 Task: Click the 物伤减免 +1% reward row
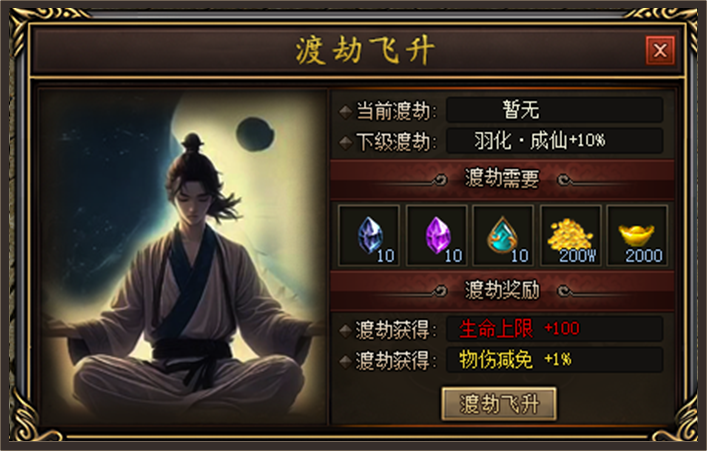[555, 359]
